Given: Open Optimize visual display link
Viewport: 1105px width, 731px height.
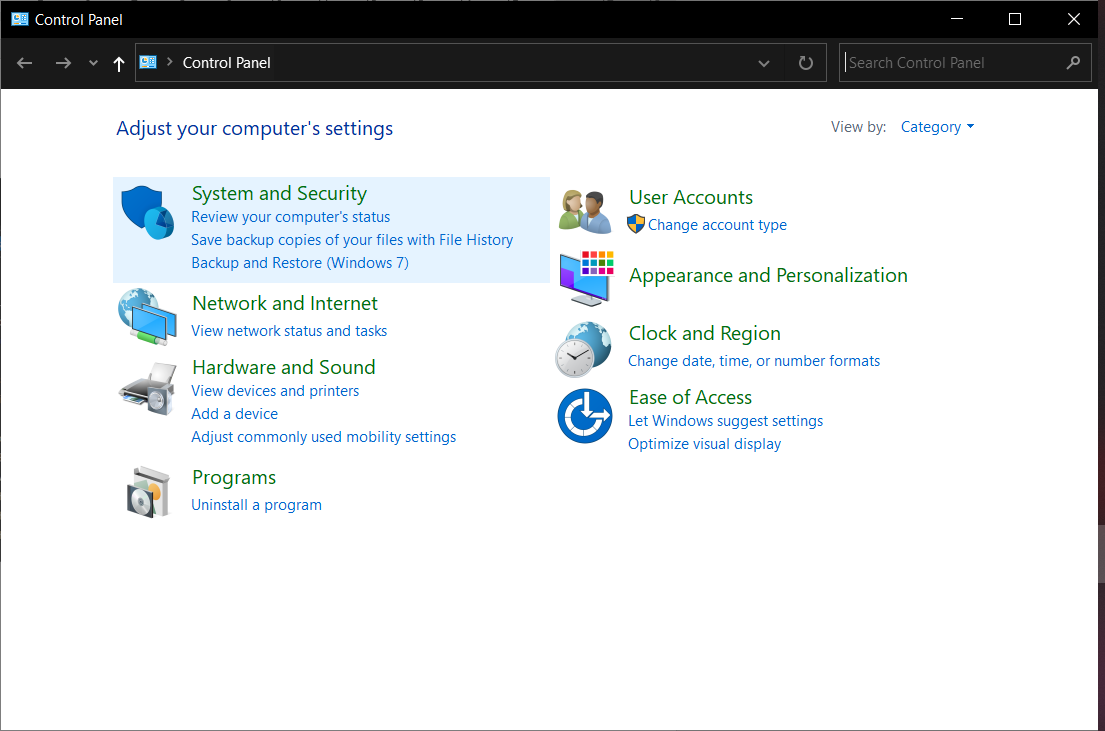Looking at the screenshot, I should tap(705, 444).
